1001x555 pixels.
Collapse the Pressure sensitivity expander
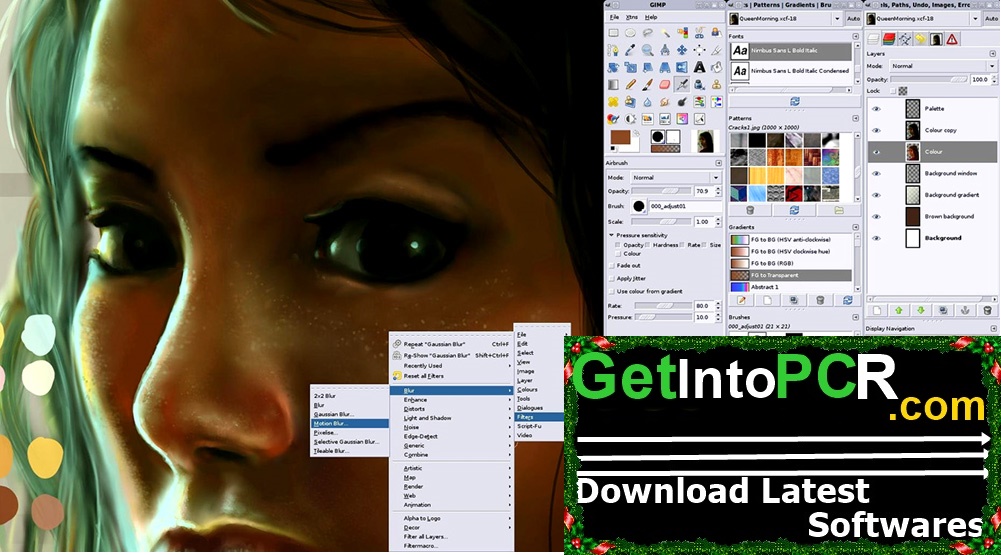click(612, 235)
